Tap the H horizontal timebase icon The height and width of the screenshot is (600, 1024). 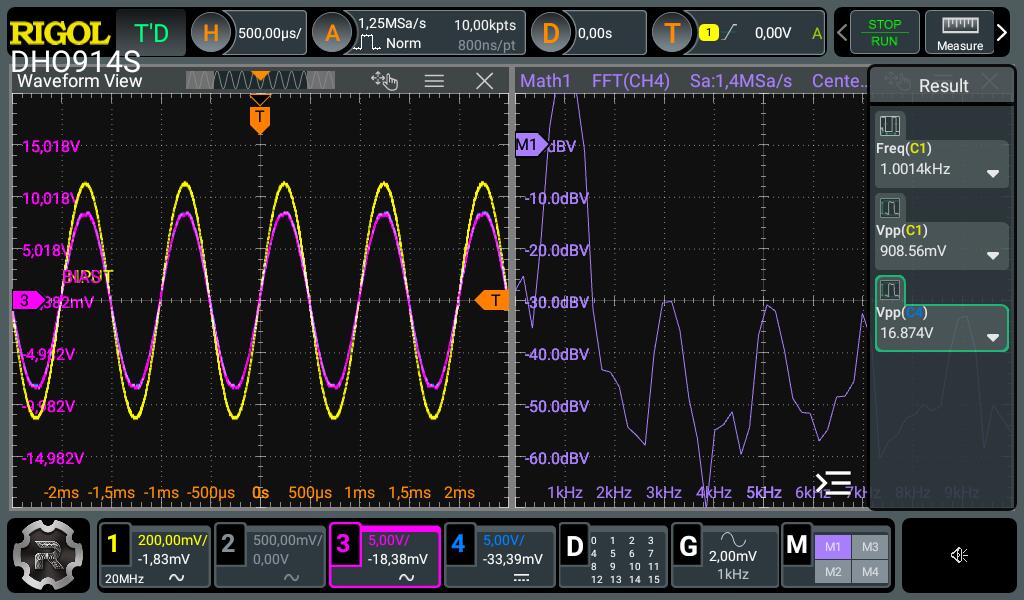[x=210, y=33]
